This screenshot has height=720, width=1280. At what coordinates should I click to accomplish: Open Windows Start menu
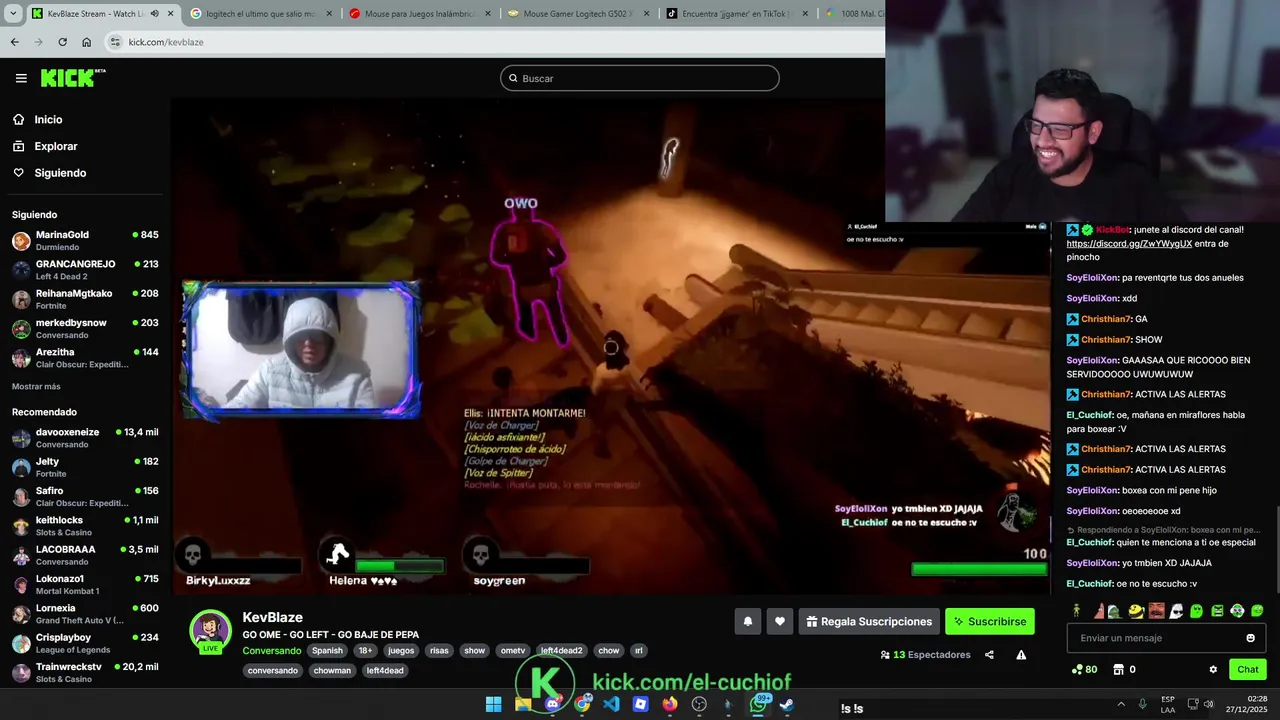[493, 704]
